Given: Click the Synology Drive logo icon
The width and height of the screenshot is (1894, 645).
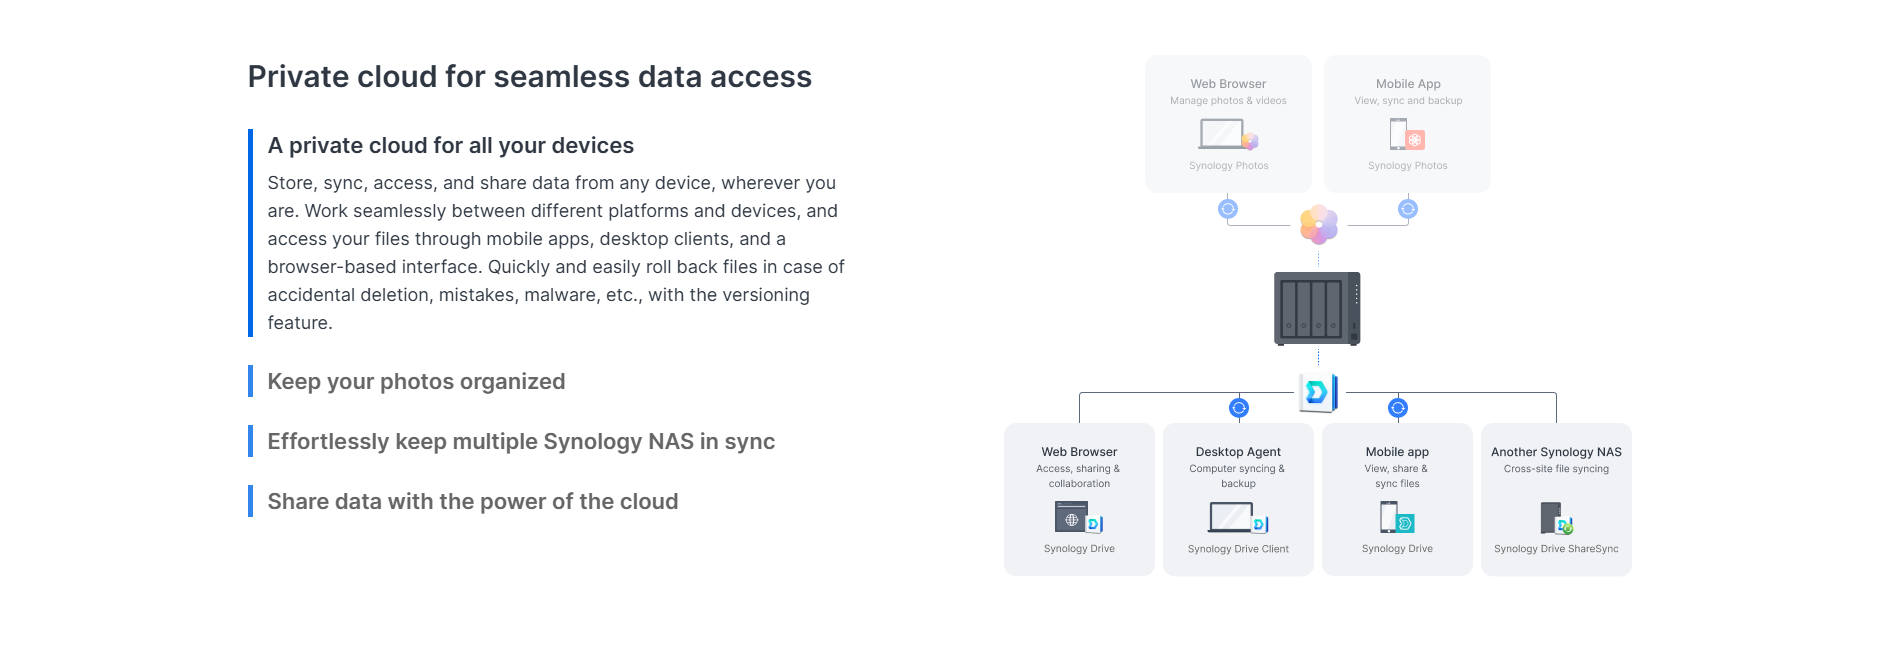Looking at the screenshot, I should 1318,392.
